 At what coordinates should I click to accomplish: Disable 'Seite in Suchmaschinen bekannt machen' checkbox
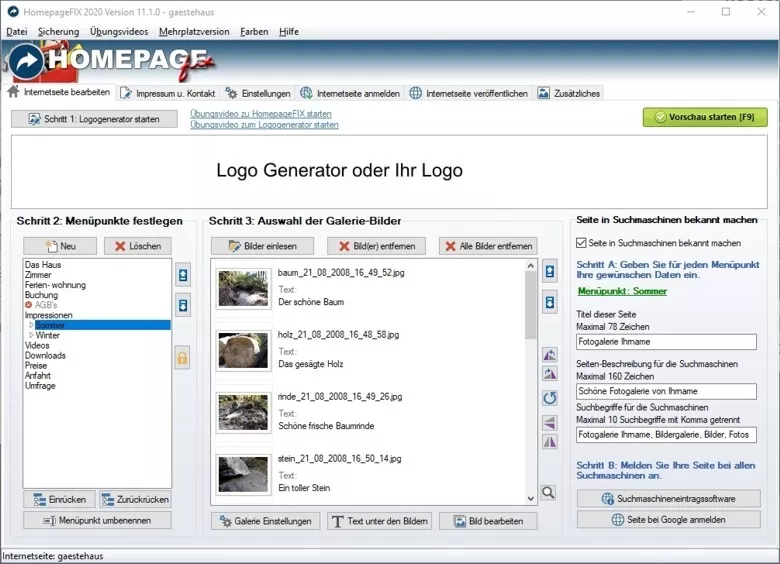click(581, 243)
